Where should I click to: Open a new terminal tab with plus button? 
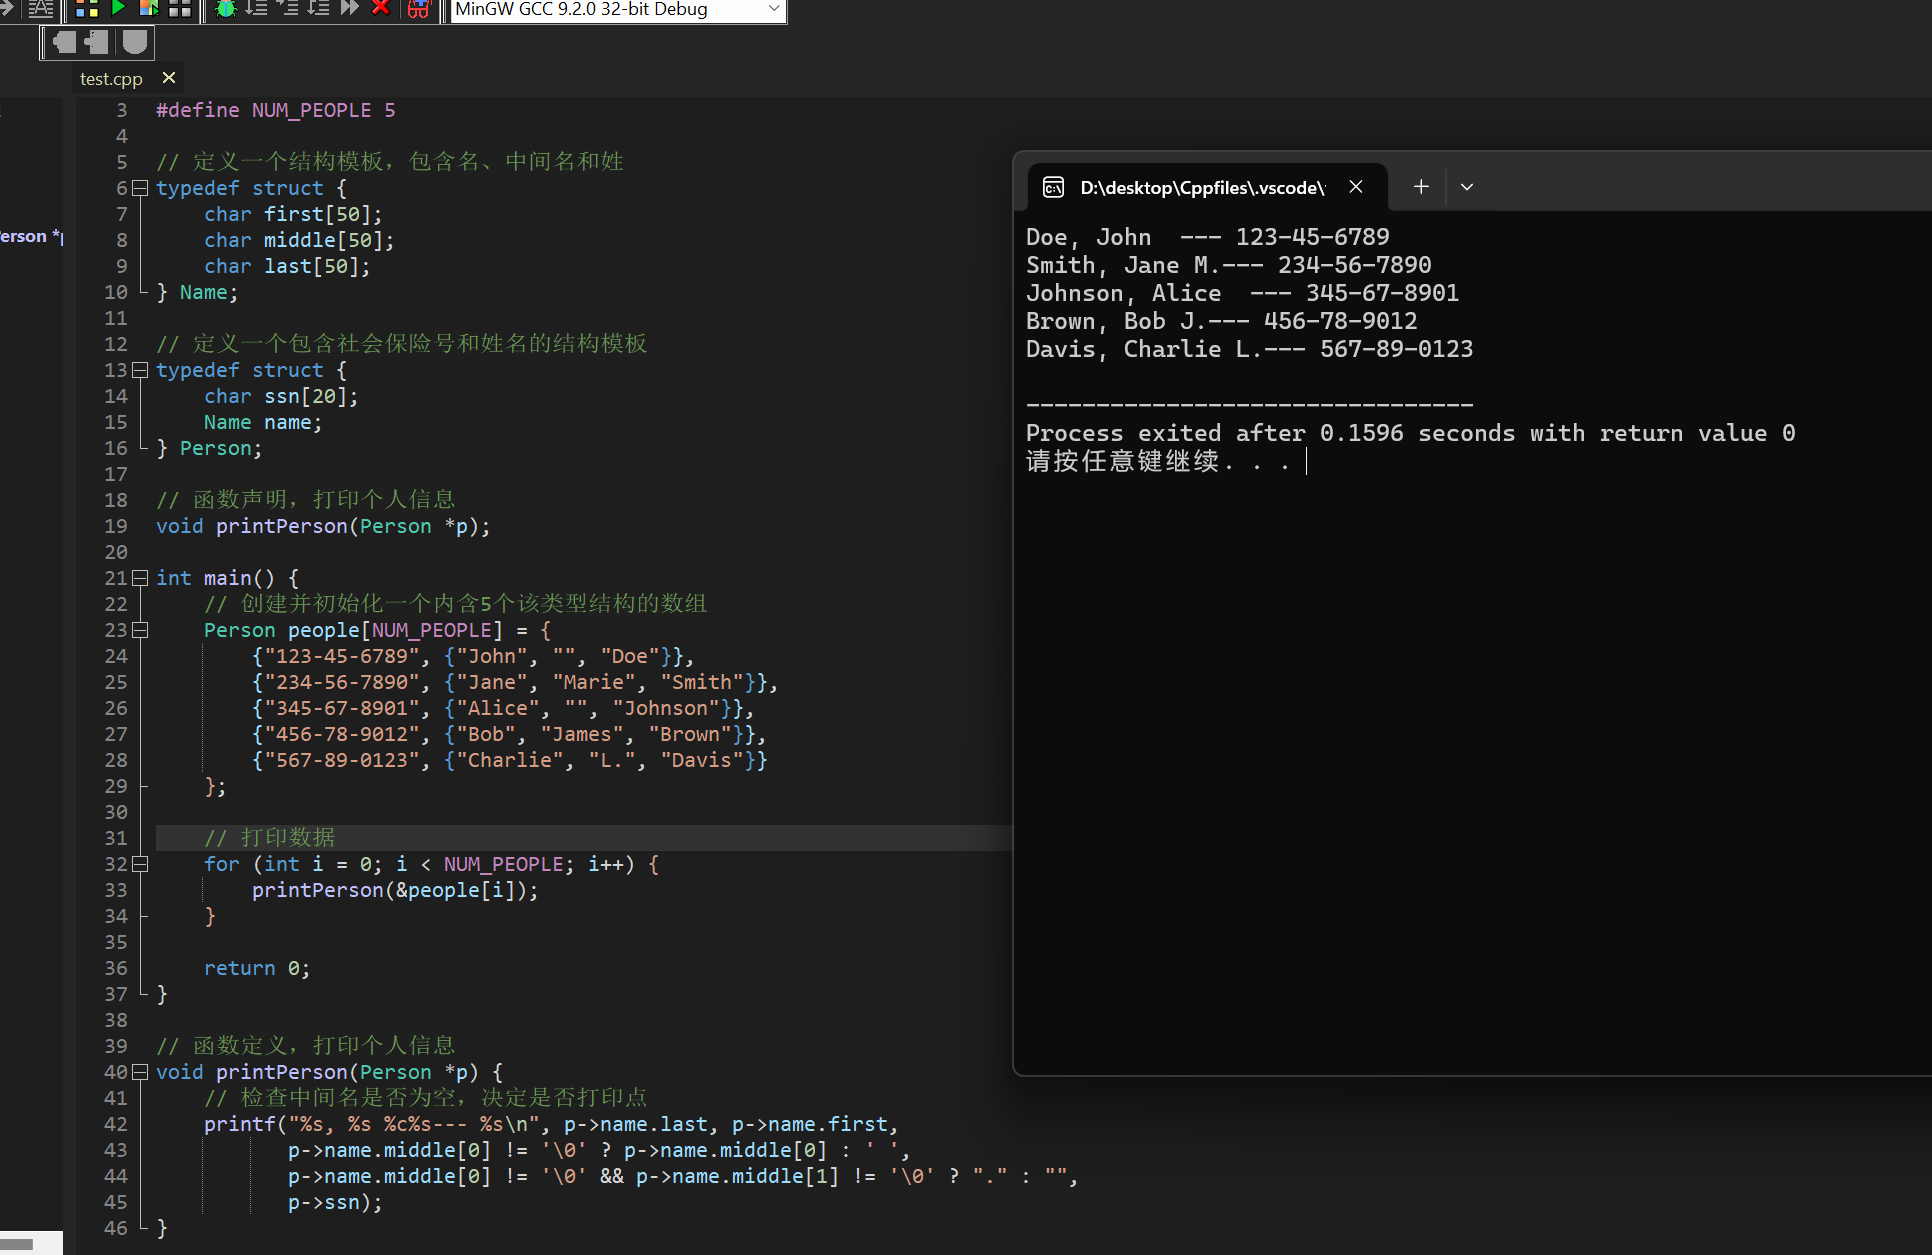tap(1421, 187)
